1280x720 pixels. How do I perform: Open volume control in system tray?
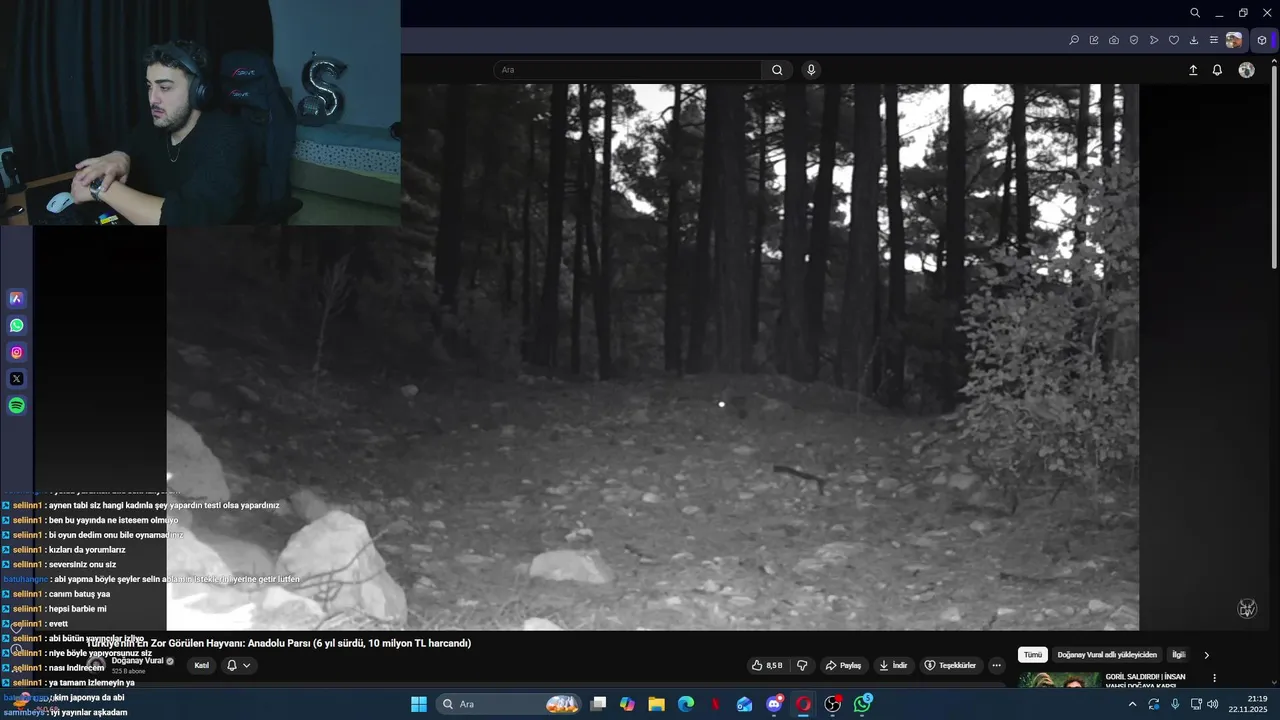pyautogui.click(x=1213, y=704)
